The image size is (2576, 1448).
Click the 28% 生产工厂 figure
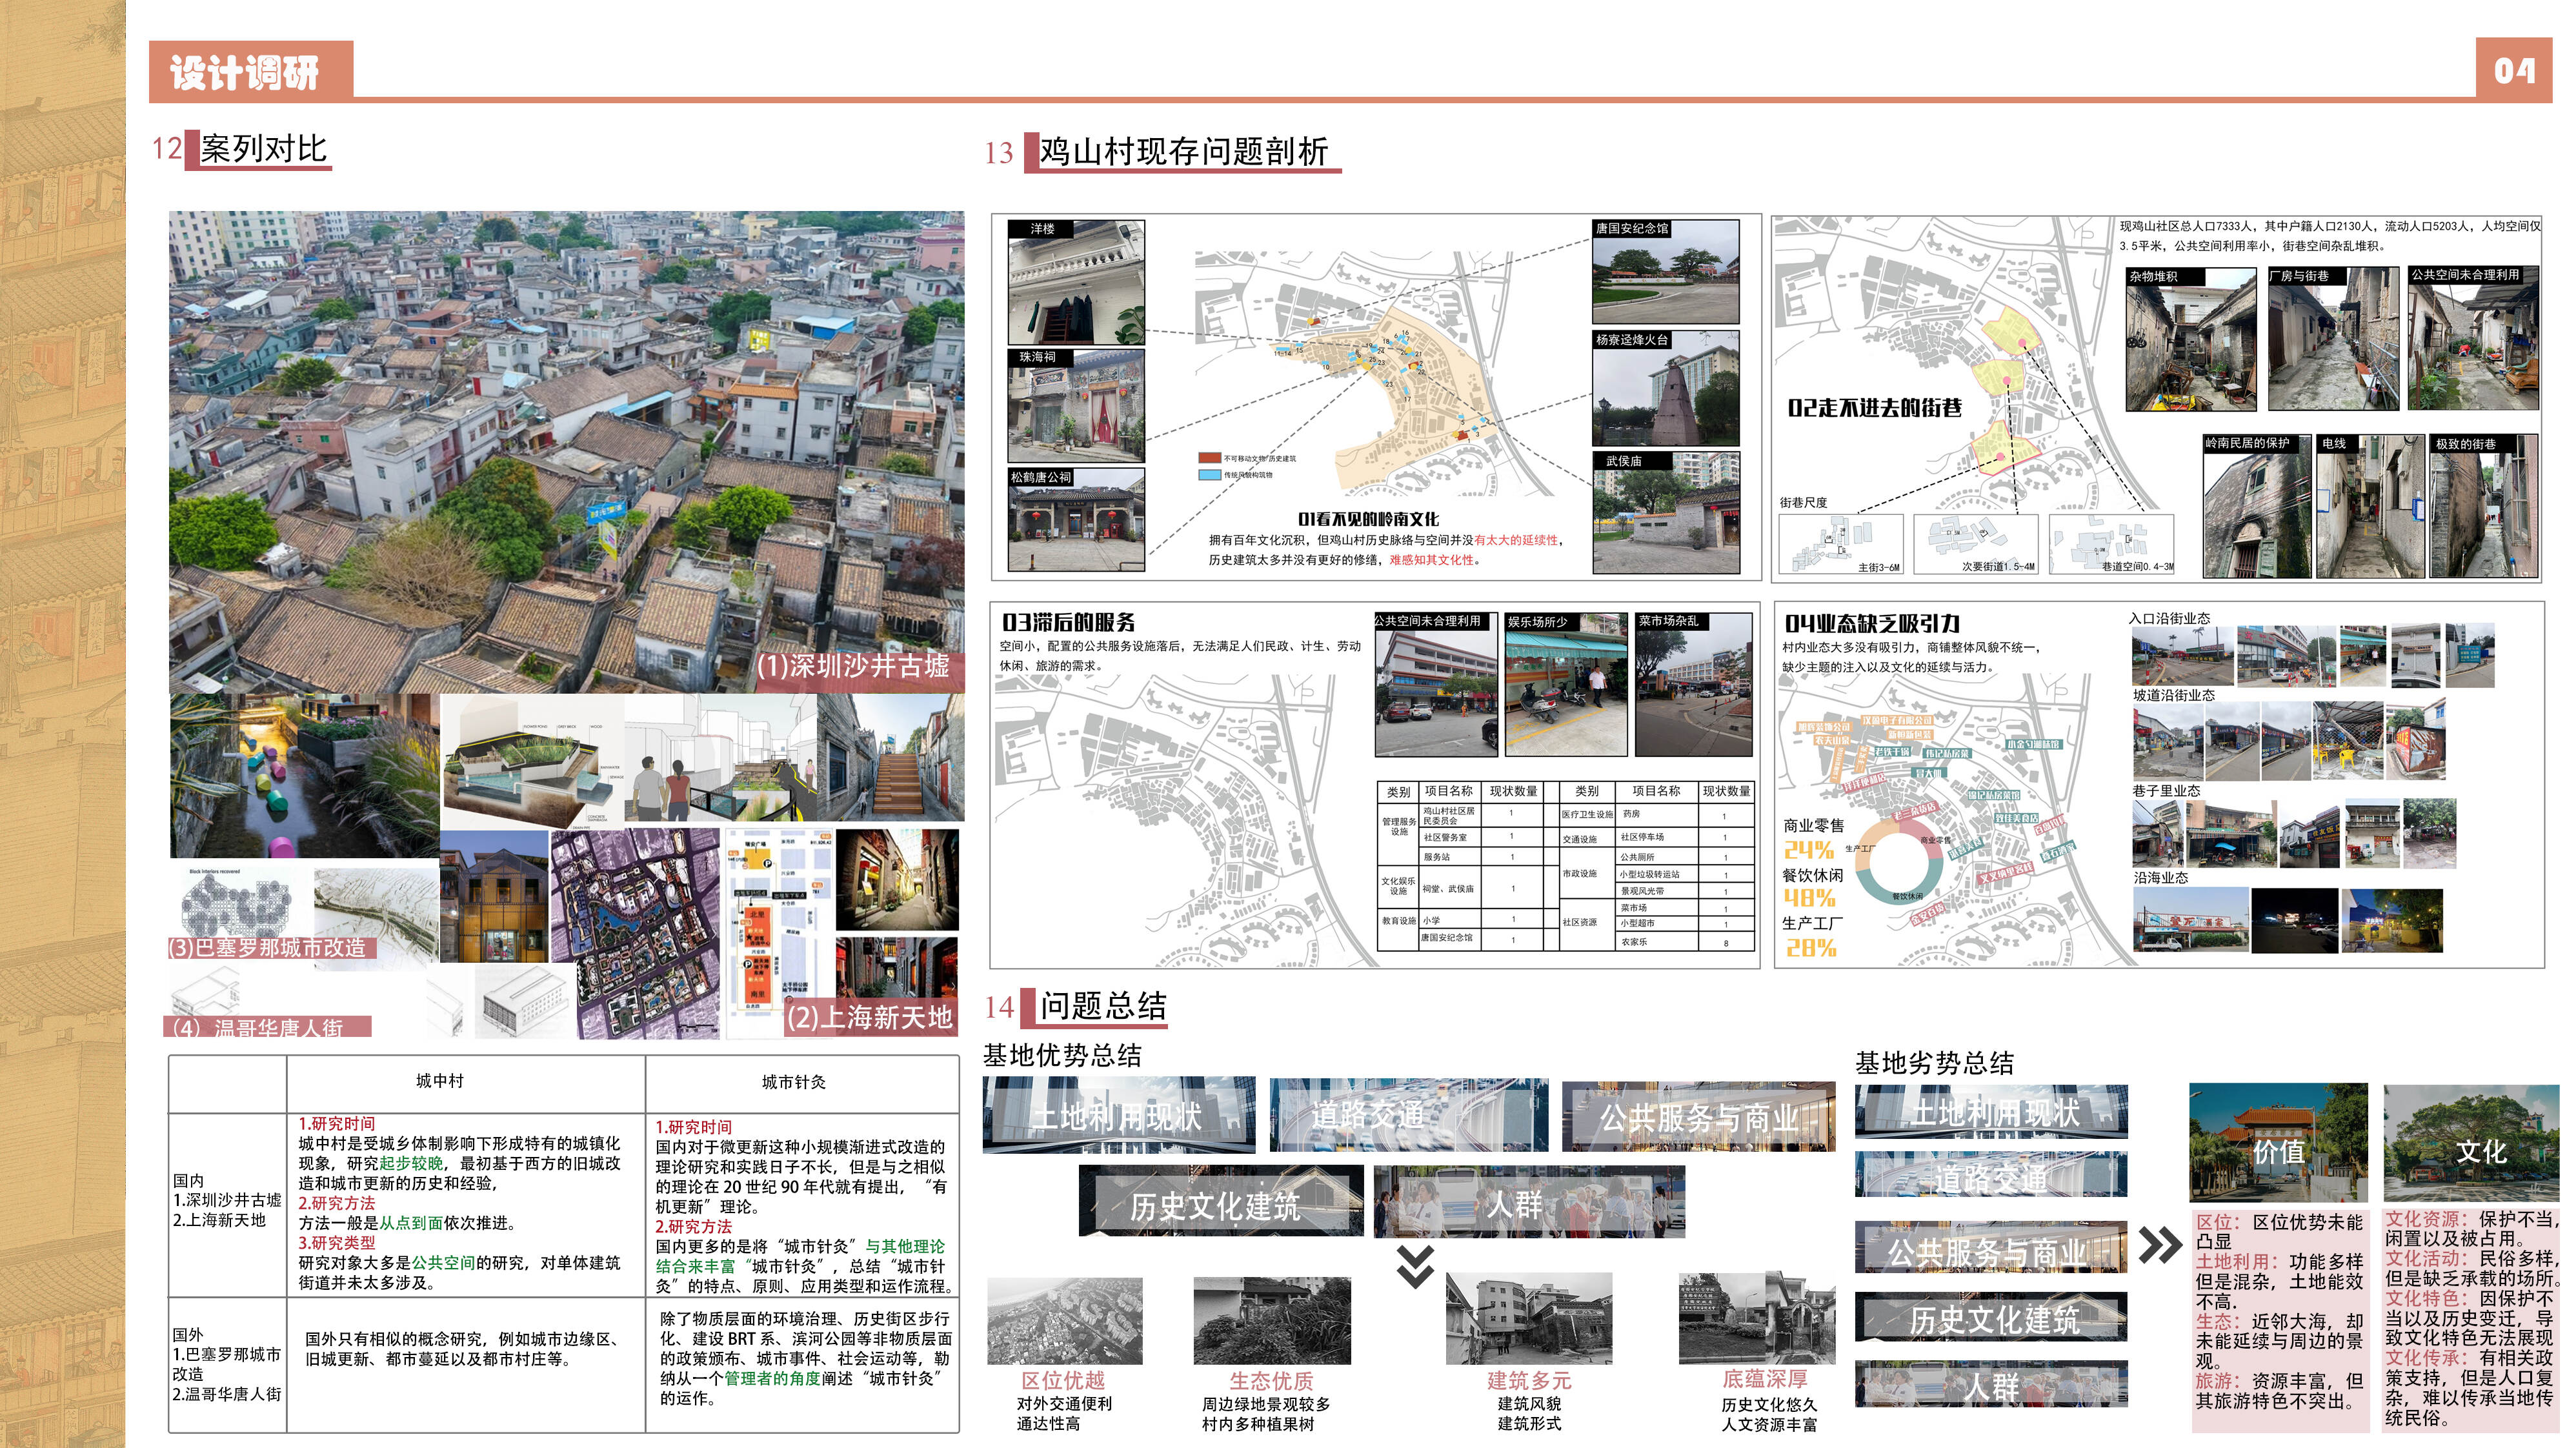click(1810, 948)
